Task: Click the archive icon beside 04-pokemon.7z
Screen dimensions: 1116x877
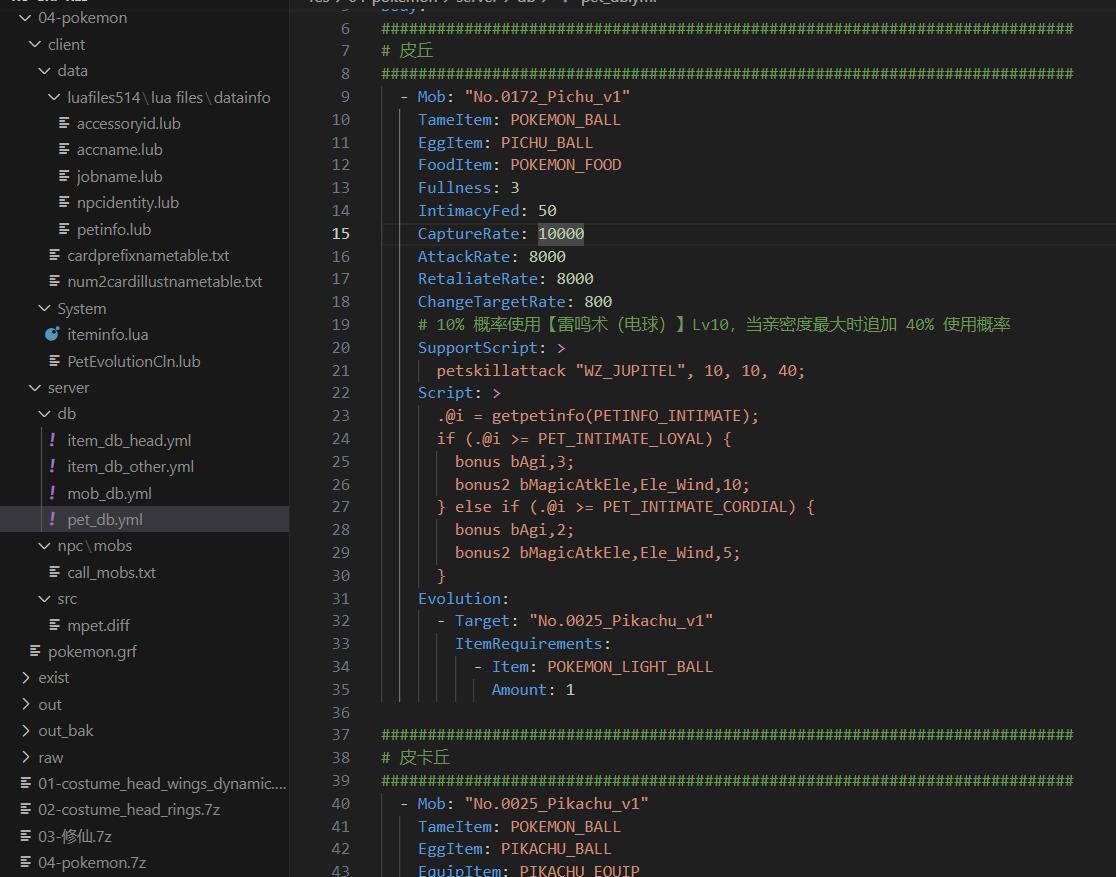Action: pyautogui.click(x=26, y=862)
